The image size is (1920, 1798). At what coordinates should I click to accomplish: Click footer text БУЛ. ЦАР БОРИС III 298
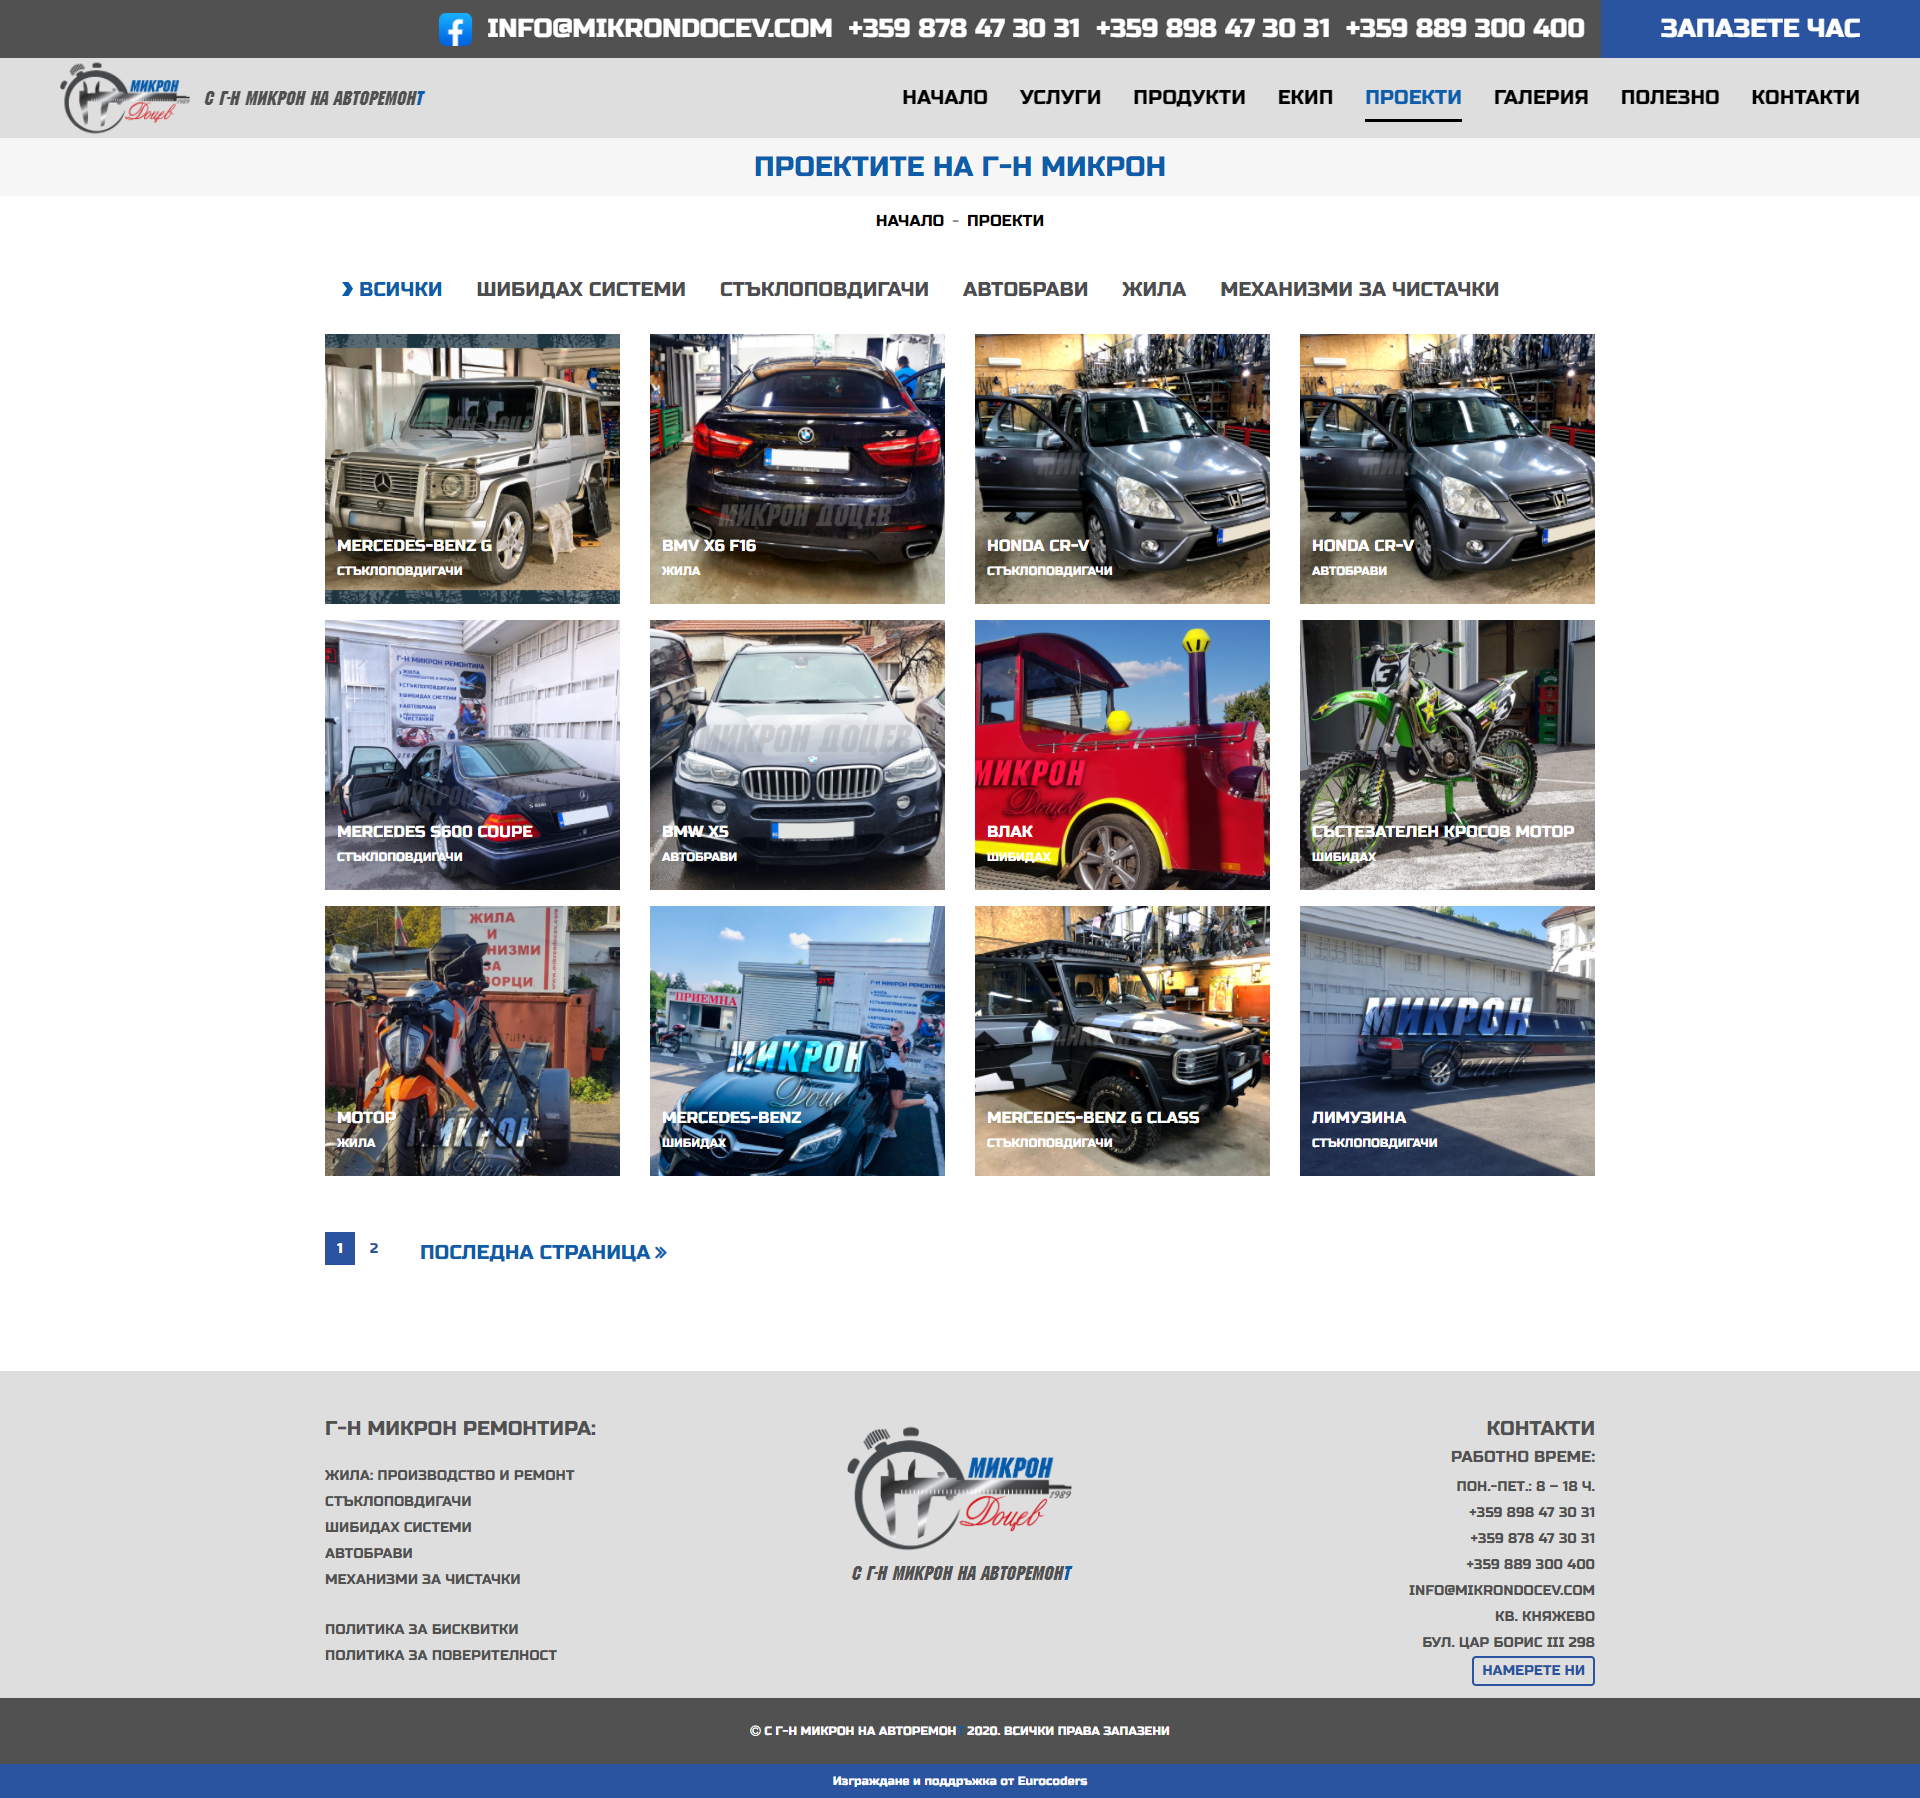(1508, 1642)
